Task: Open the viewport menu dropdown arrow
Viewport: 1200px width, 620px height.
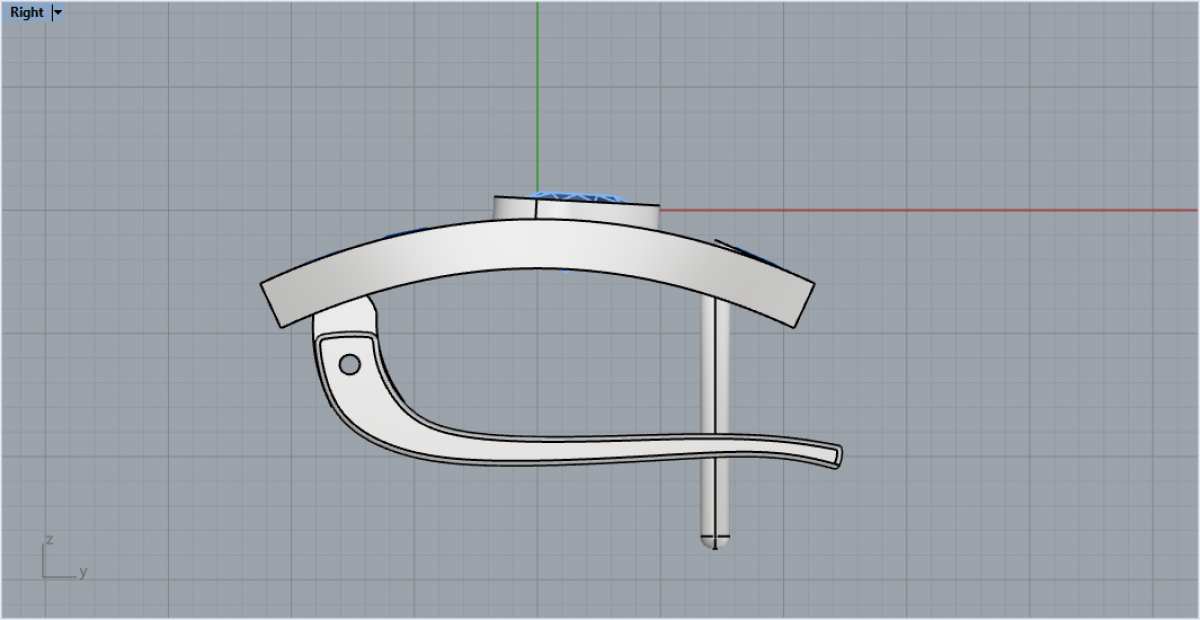Action: point(57,13)
